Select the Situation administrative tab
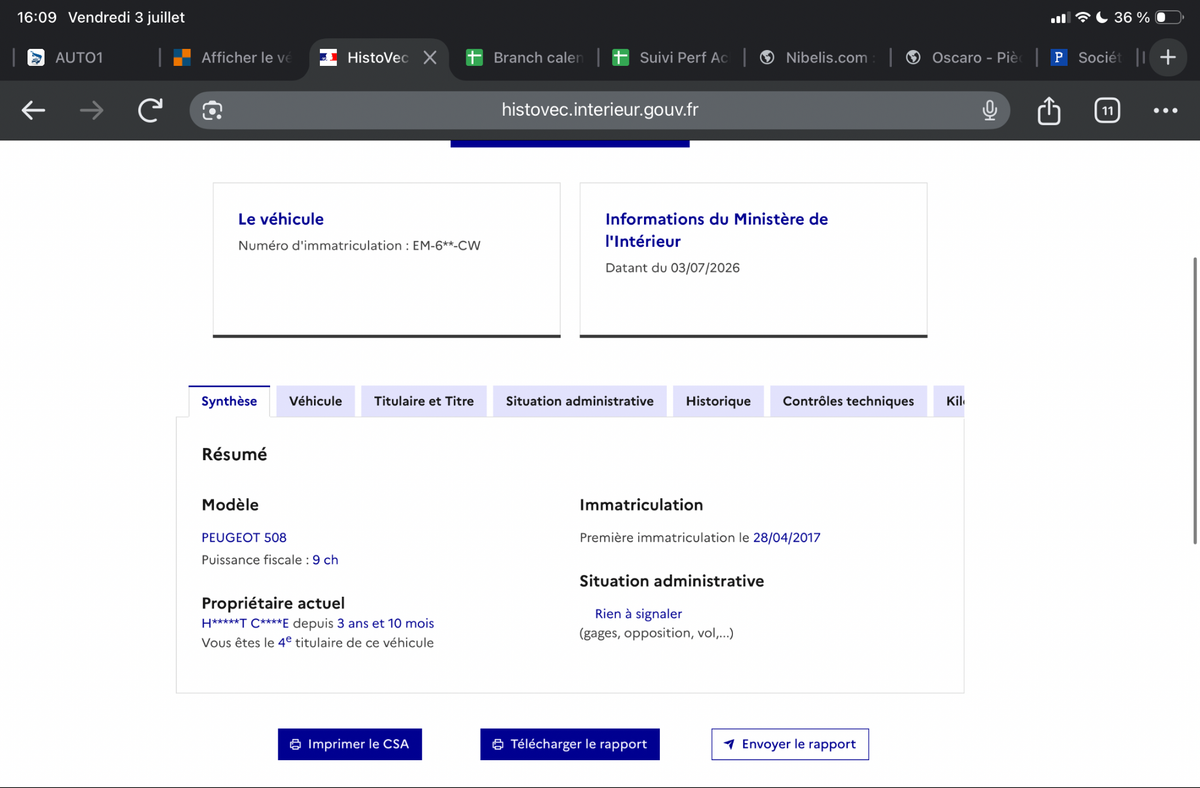 [x=580, y=401]
